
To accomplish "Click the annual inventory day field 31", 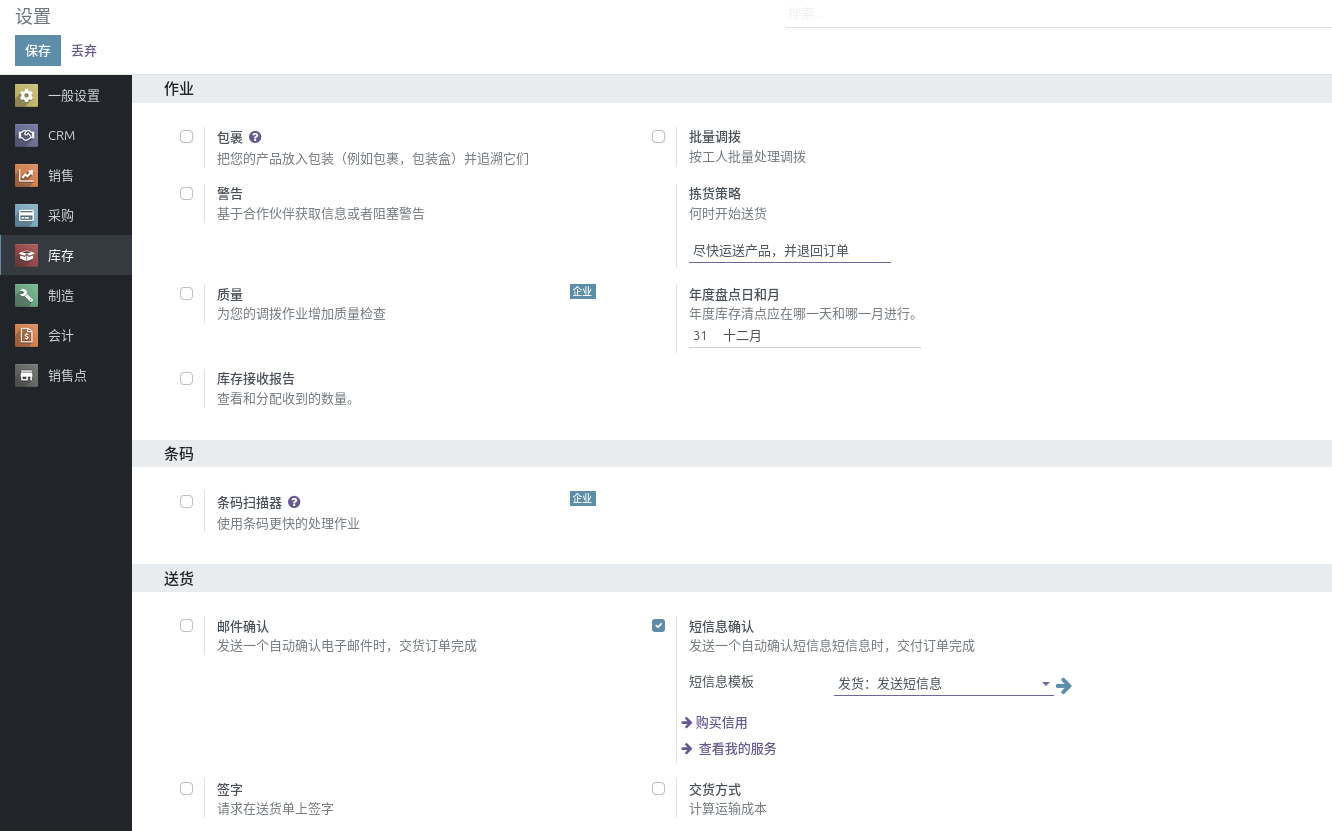I will tap(702, 337).
